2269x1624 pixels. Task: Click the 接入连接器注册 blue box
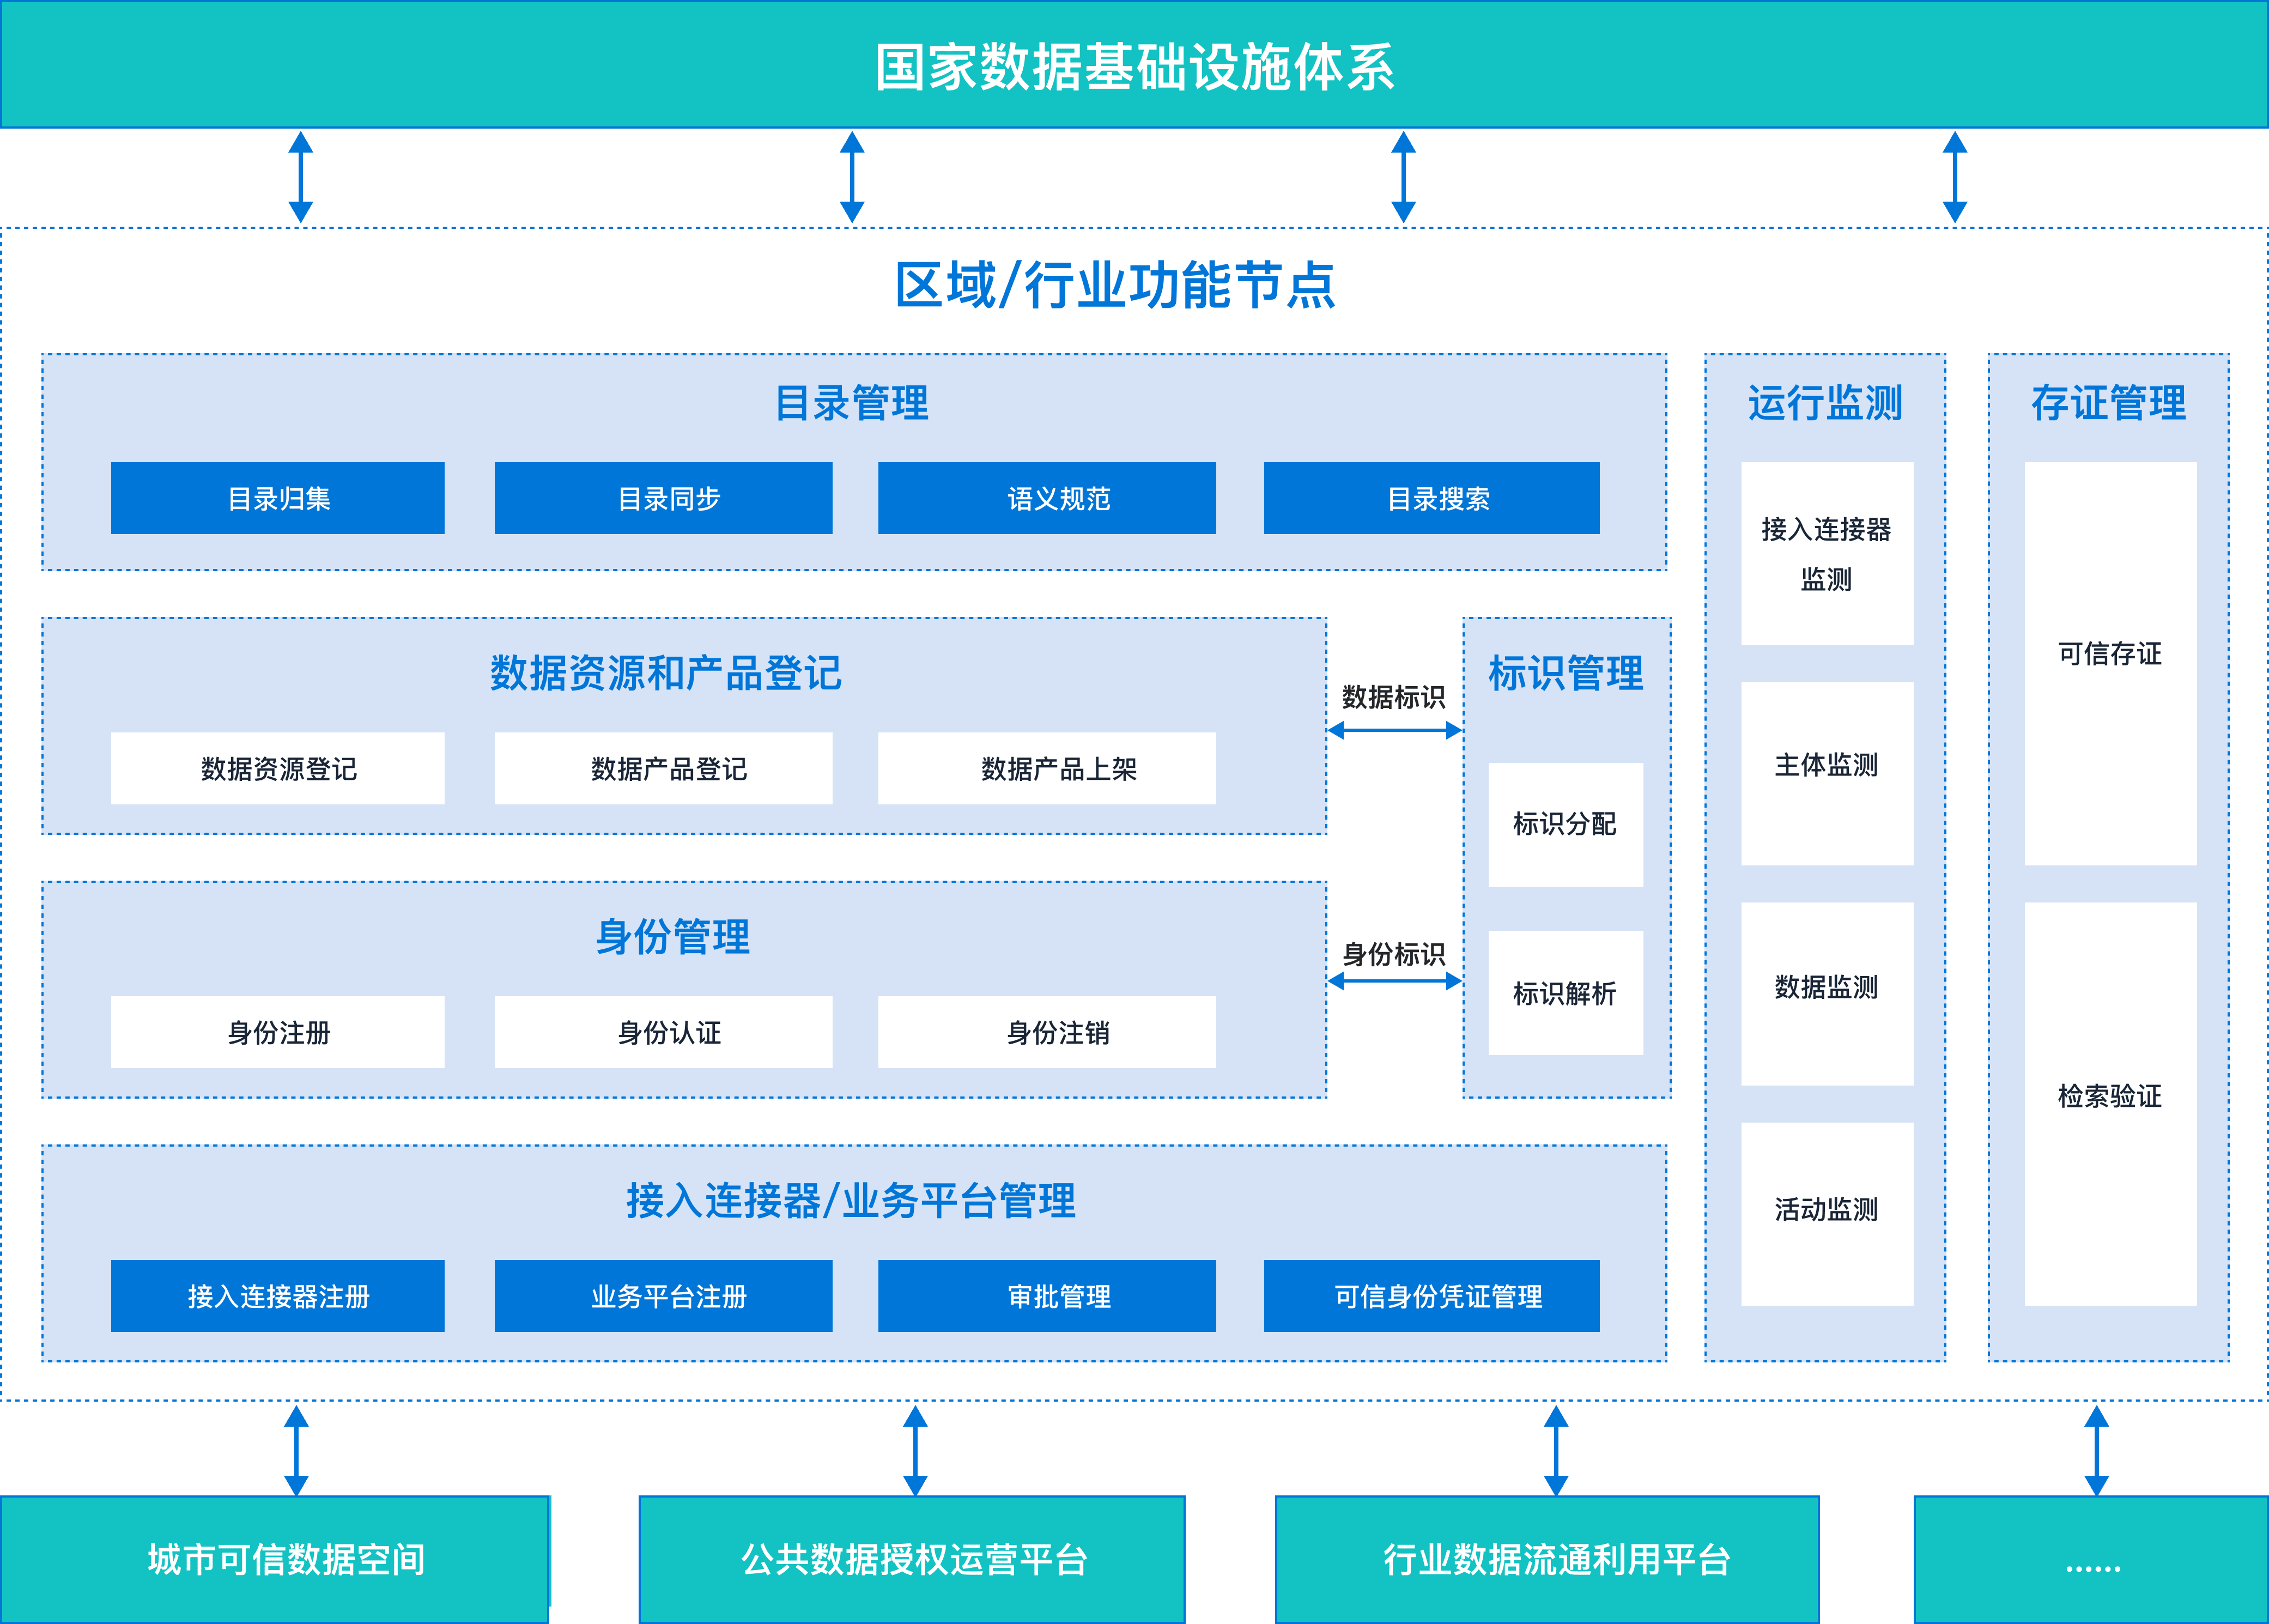277,1296
